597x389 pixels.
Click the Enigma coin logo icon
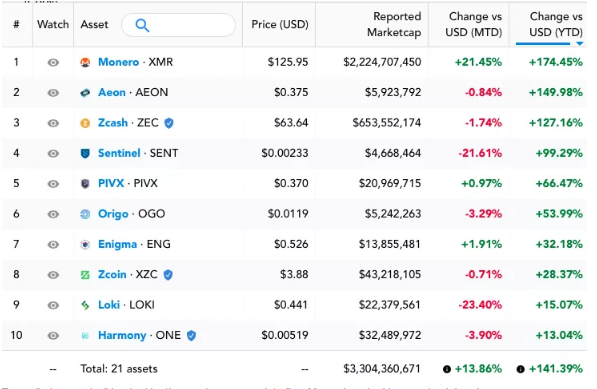click(x=85, y=244)
